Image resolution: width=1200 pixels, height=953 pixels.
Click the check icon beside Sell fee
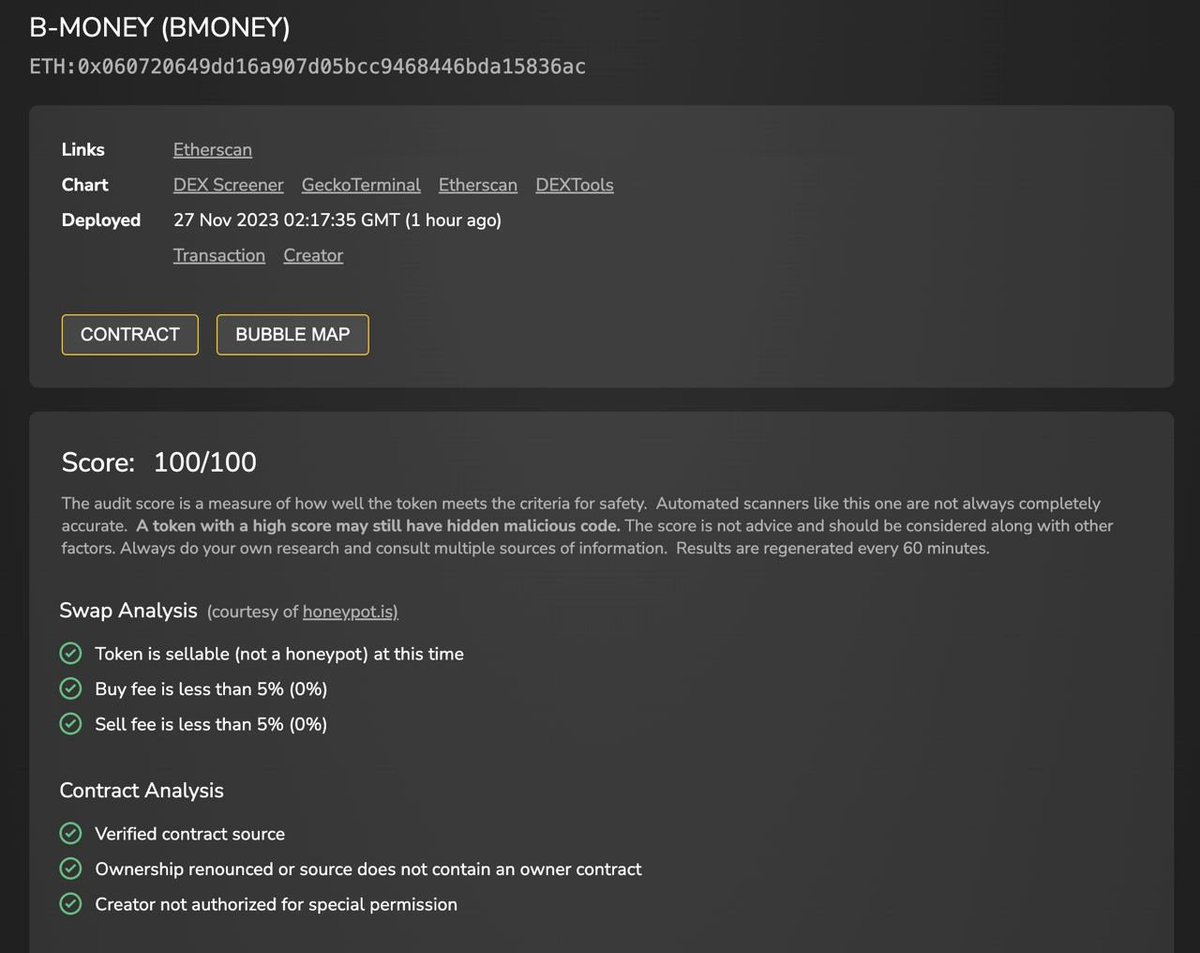[70, 724]
